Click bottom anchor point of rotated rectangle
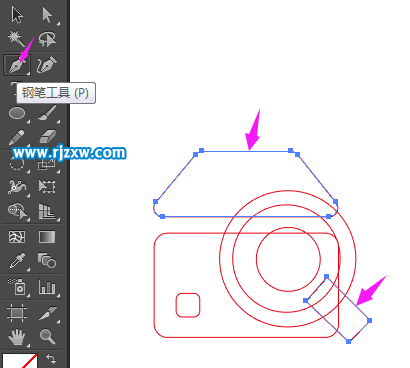Screen dimensions: 410x368 [348, 341]
